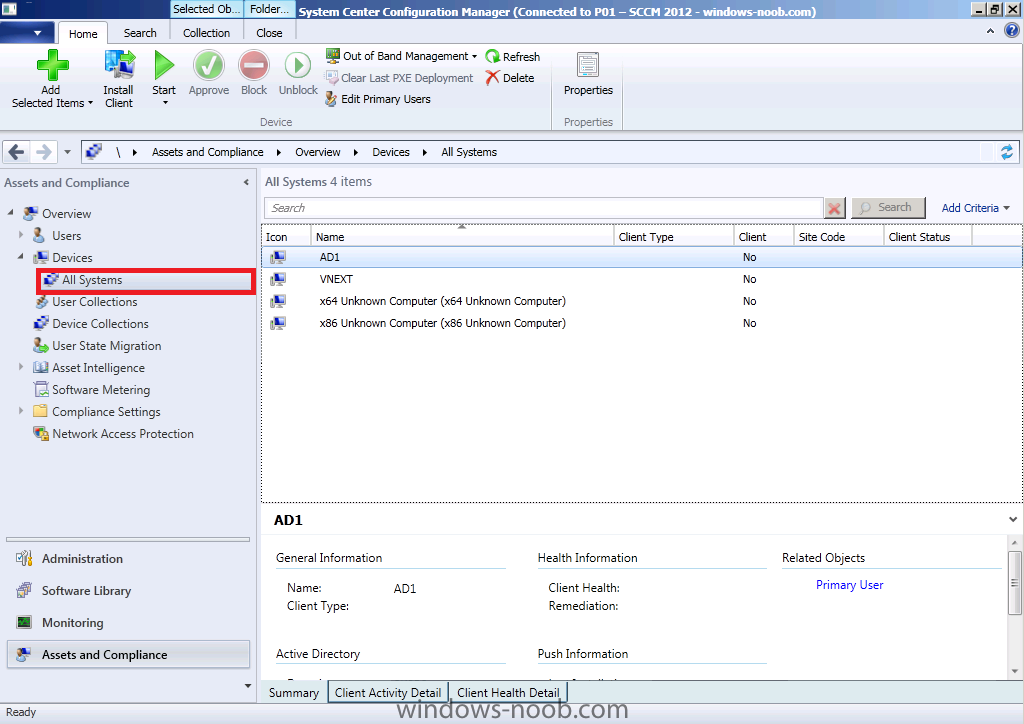
Task: Click the All Systems search field
Action: pos(543,208)
